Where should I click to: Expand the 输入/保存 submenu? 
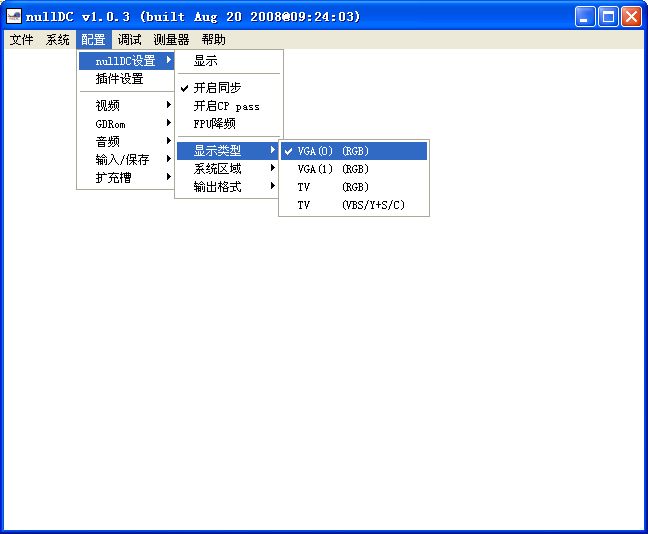pyautogui.click(x=126, y=160)
